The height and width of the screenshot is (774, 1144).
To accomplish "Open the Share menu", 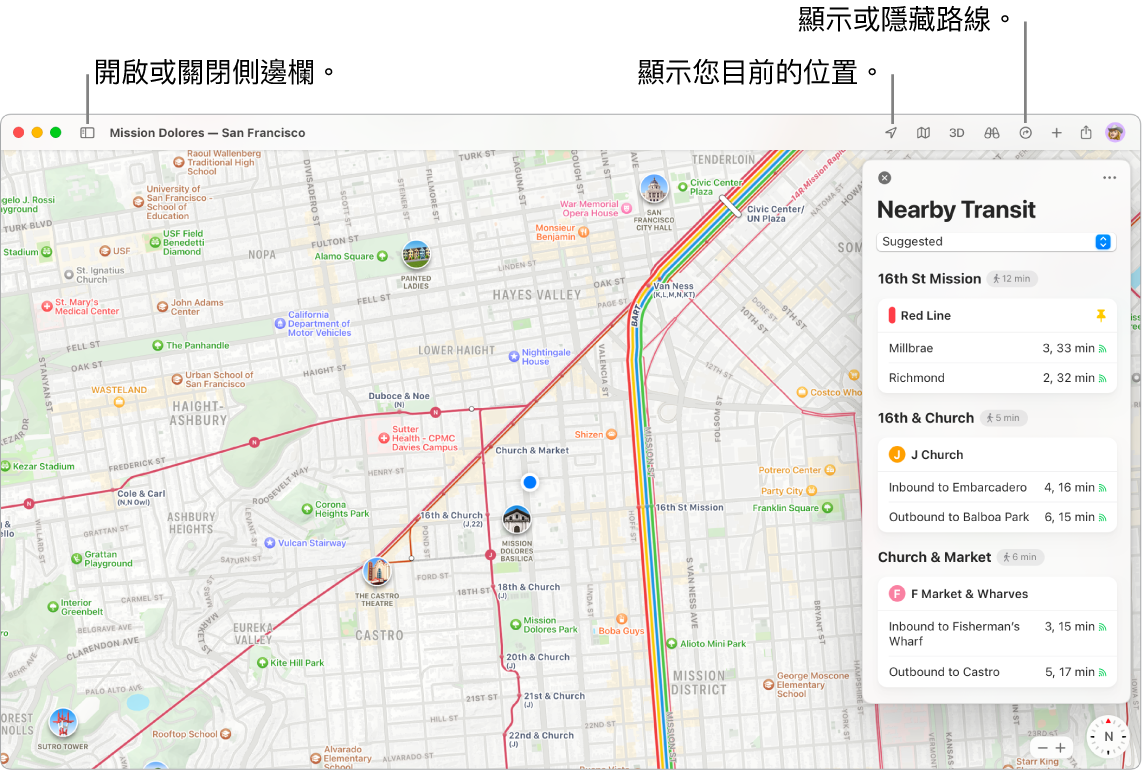I will 1086,132.
